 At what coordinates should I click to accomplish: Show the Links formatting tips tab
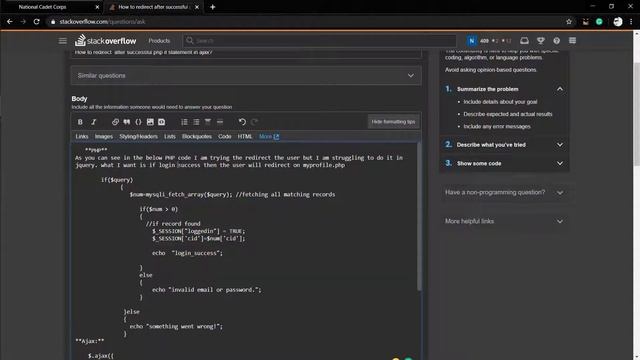(x=82, y=136)
